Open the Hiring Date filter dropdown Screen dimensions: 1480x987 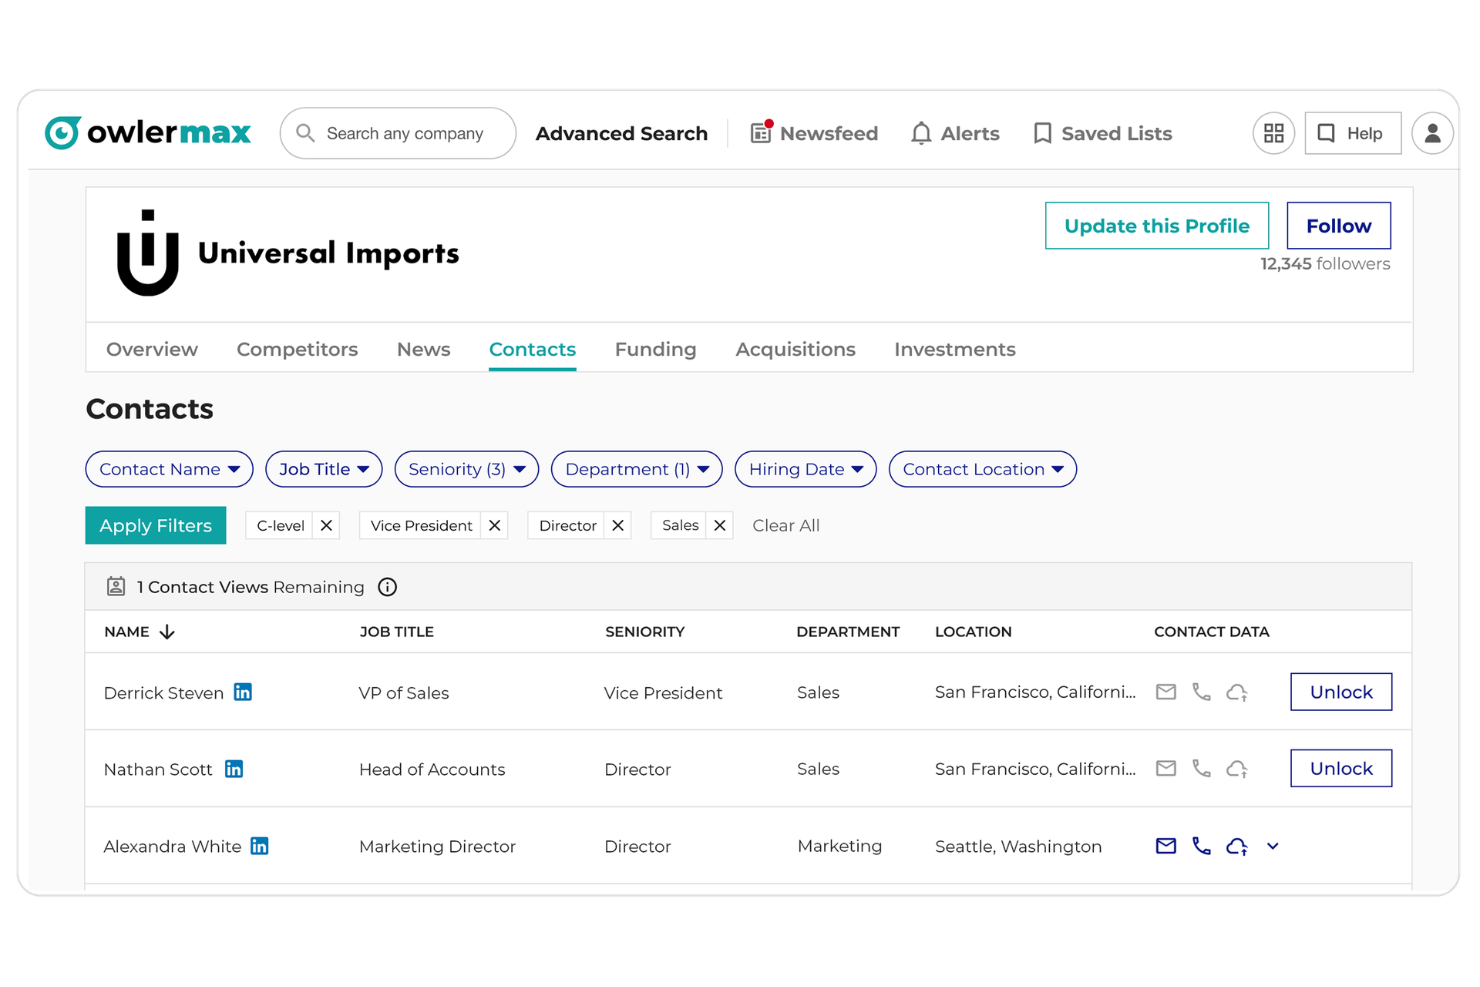pyautogui.click(x=805, y=469)
